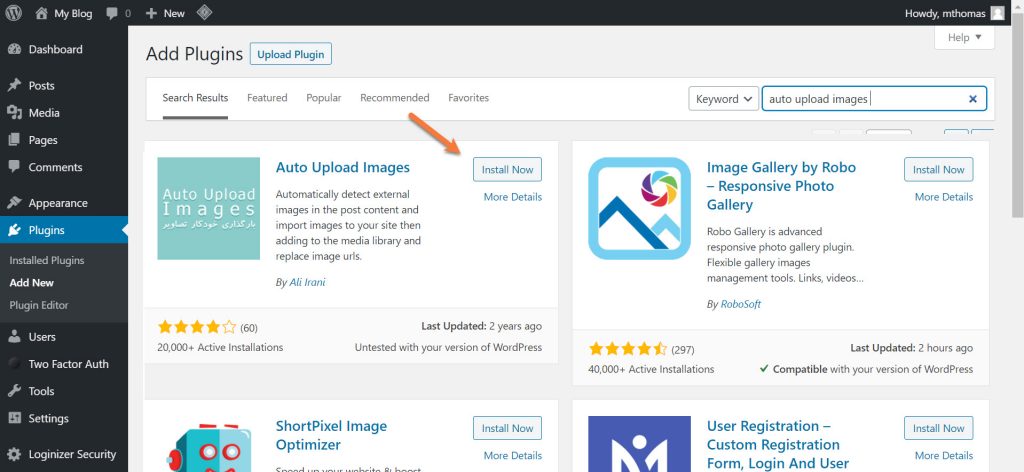Open More Details for Image Gallery by Robo
Viewport: 1024px width, 472px height.
click(x=943, y=197)
